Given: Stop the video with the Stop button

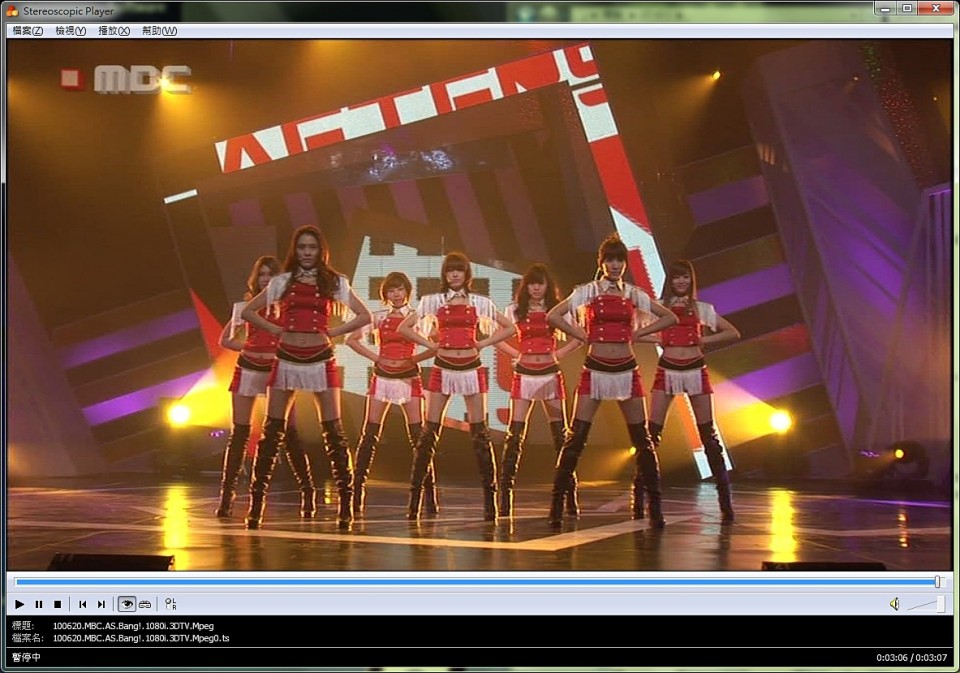Looking at the screenshot, I should (58, 604).
